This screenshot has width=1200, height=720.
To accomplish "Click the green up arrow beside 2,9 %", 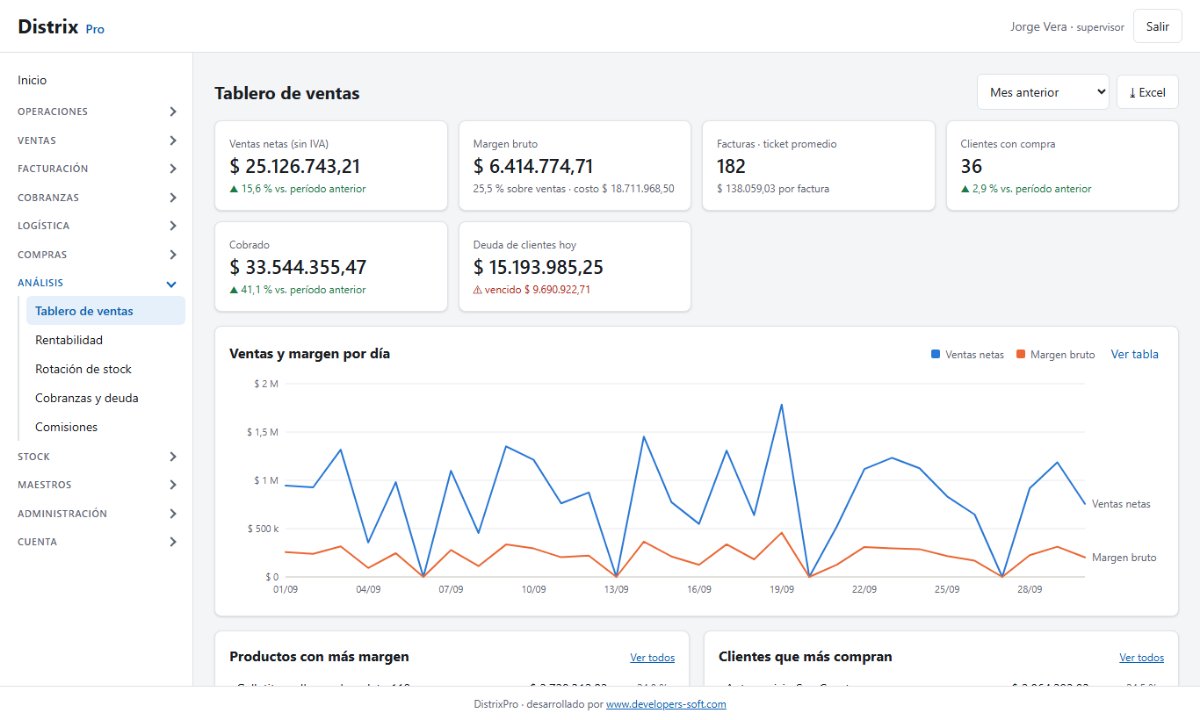I will (x=965, y=189).
